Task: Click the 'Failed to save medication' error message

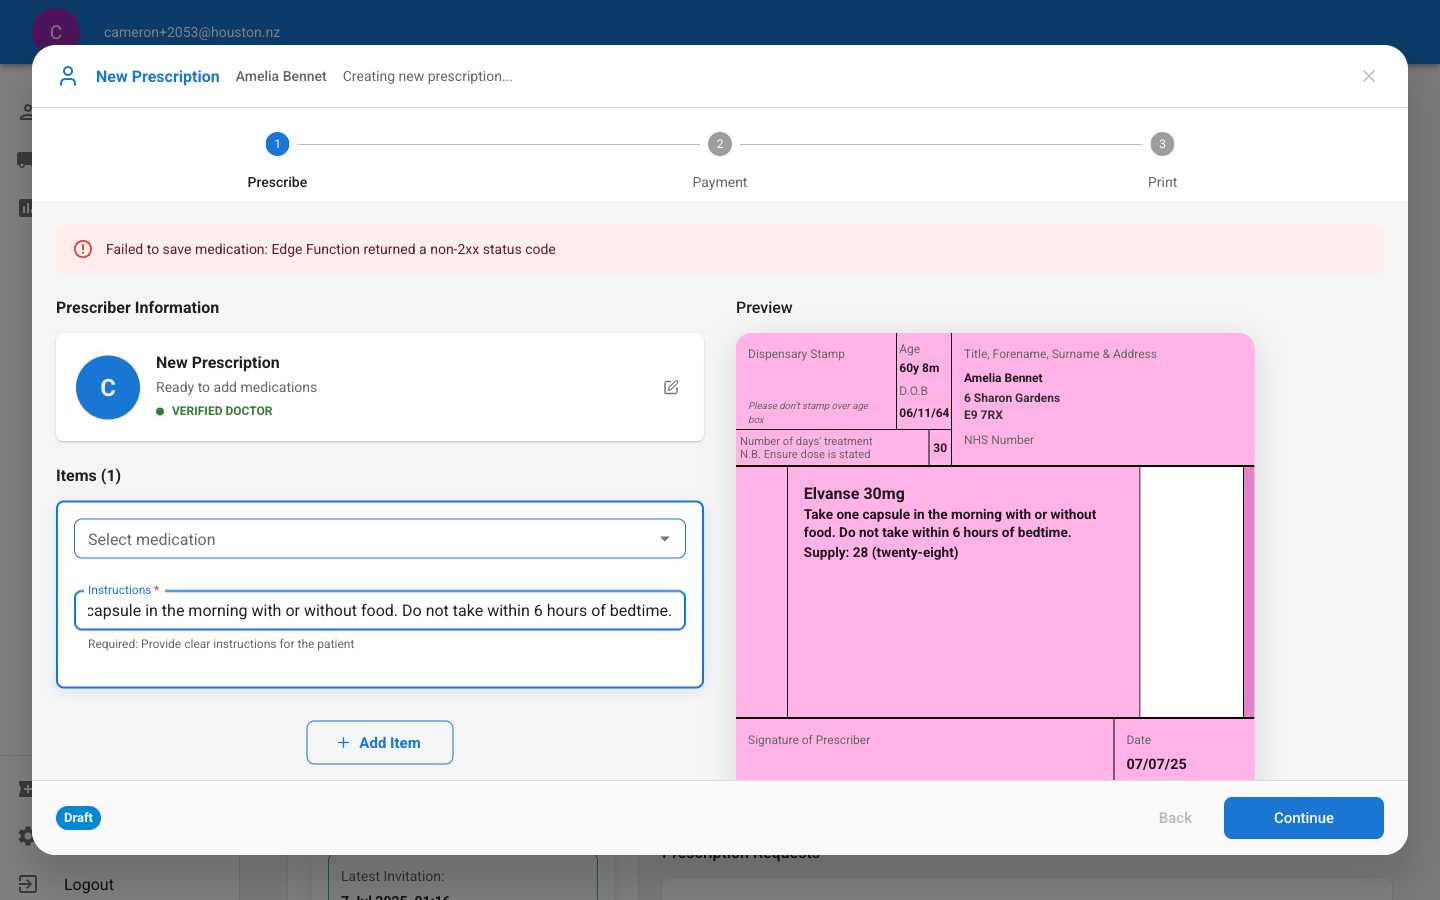Action: 331,249
